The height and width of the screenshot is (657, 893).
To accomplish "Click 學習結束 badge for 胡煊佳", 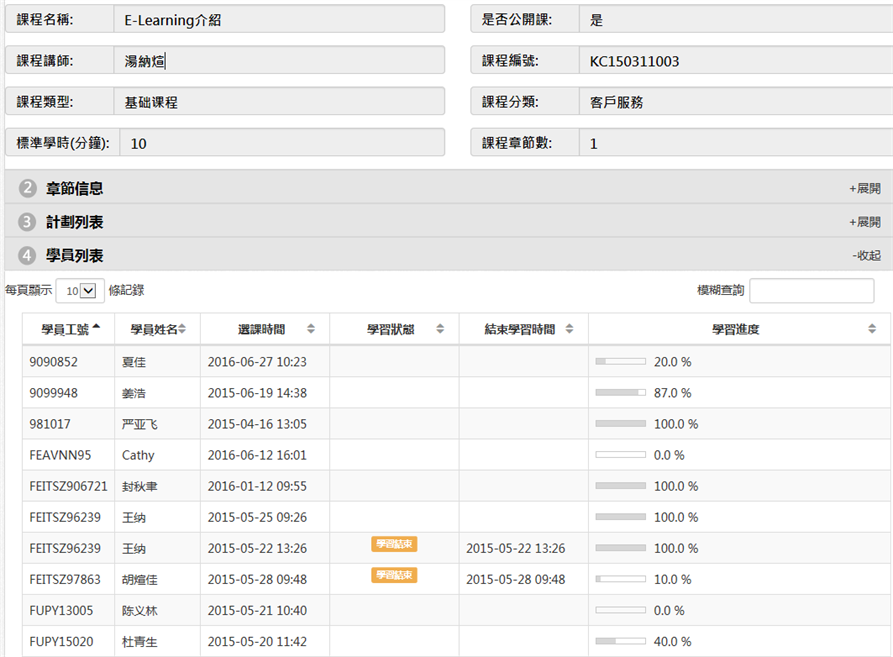I will [394, 576].
